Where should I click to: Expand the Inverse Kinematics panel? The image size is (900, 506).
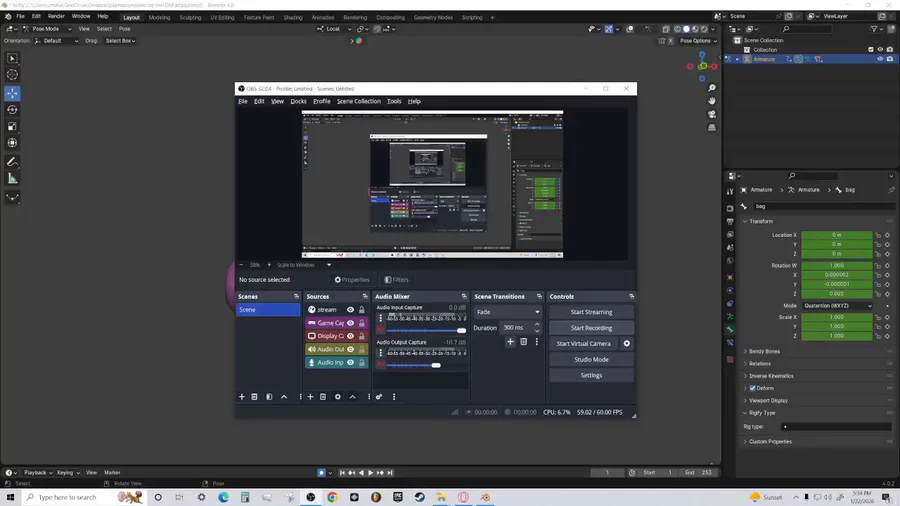pyautogui.click(x=771, y=376)
